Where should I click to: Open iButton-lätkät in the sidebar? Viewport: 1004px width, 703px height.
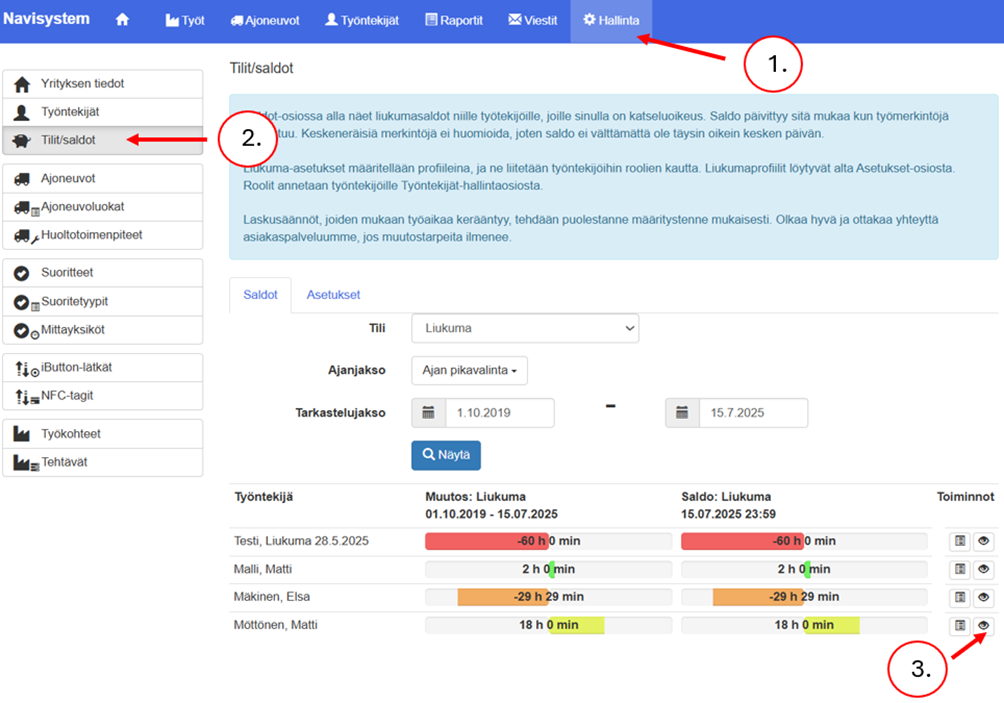coord(76,367)
